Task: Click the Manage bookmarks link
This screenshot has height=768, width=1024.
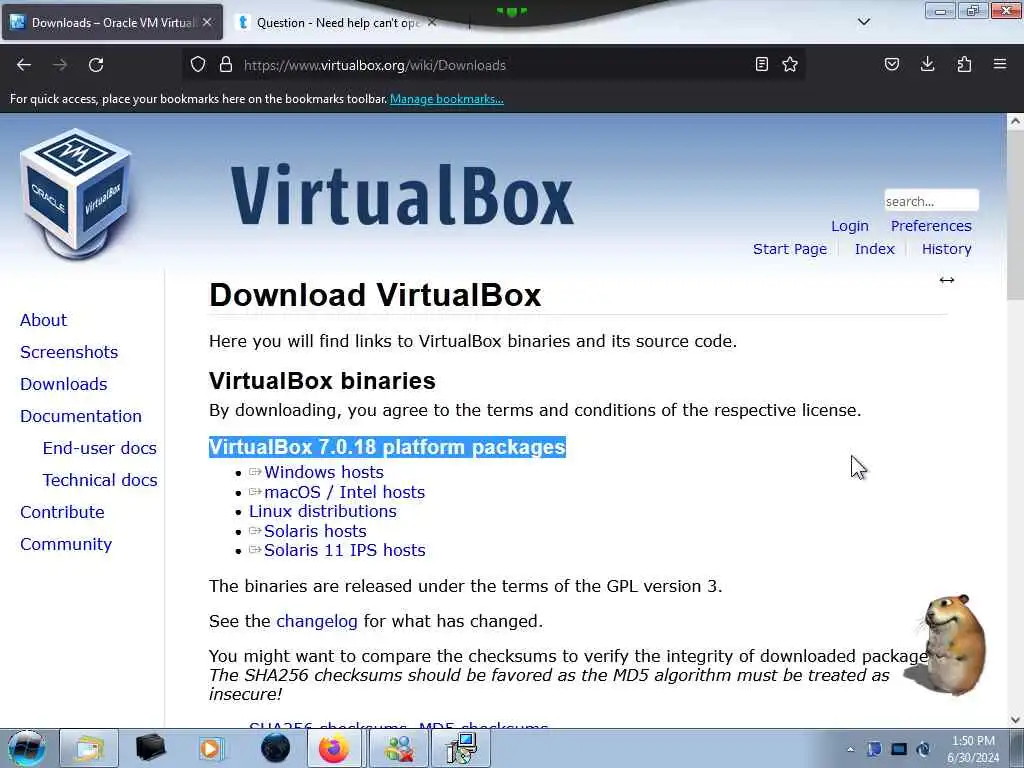Action: (447, 99)
